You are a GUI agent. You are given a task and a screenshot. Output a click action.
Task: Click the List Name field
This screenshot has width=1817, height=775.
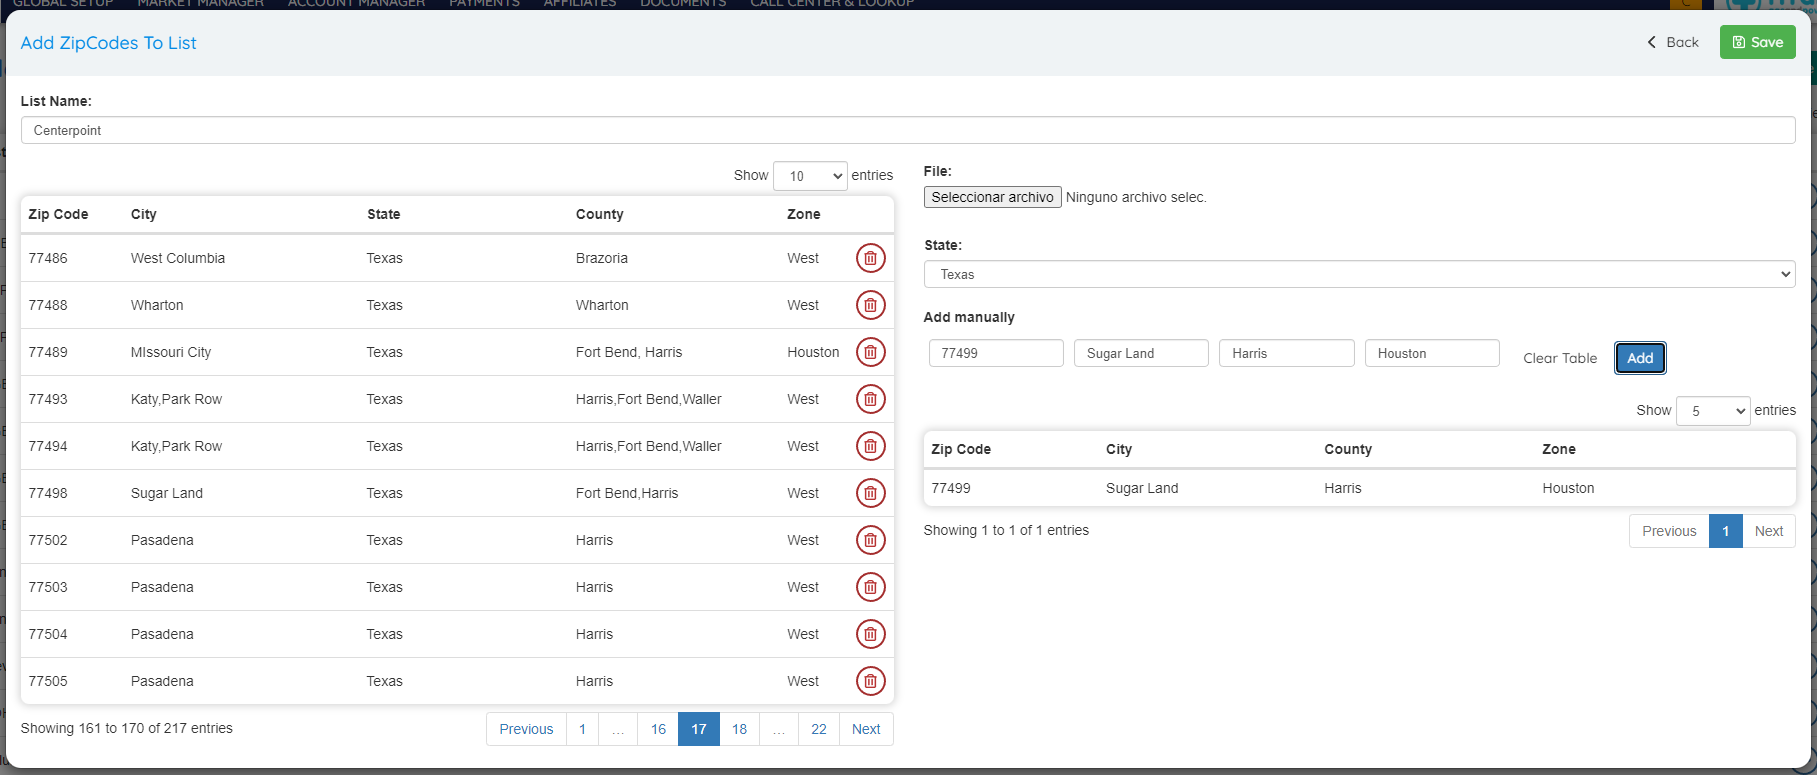(908, 130)
